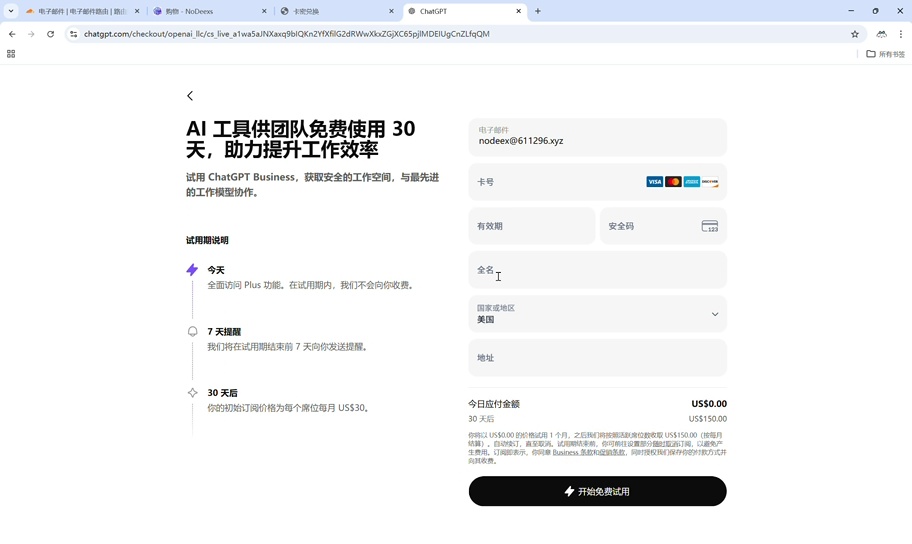The height and width of the screenshot is (544, 912).
Task: Click into the 有效期 expiry field
Action: (531, 226)
